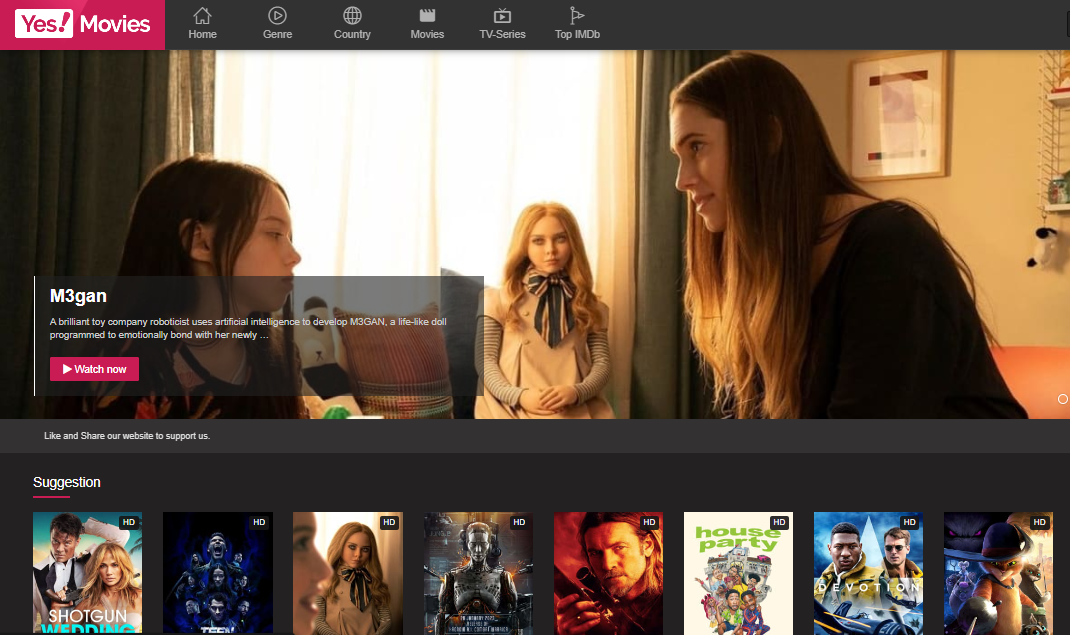Click the Home house icon
The width and height of the screenshot is (1070, 635).
coord(203,15)
